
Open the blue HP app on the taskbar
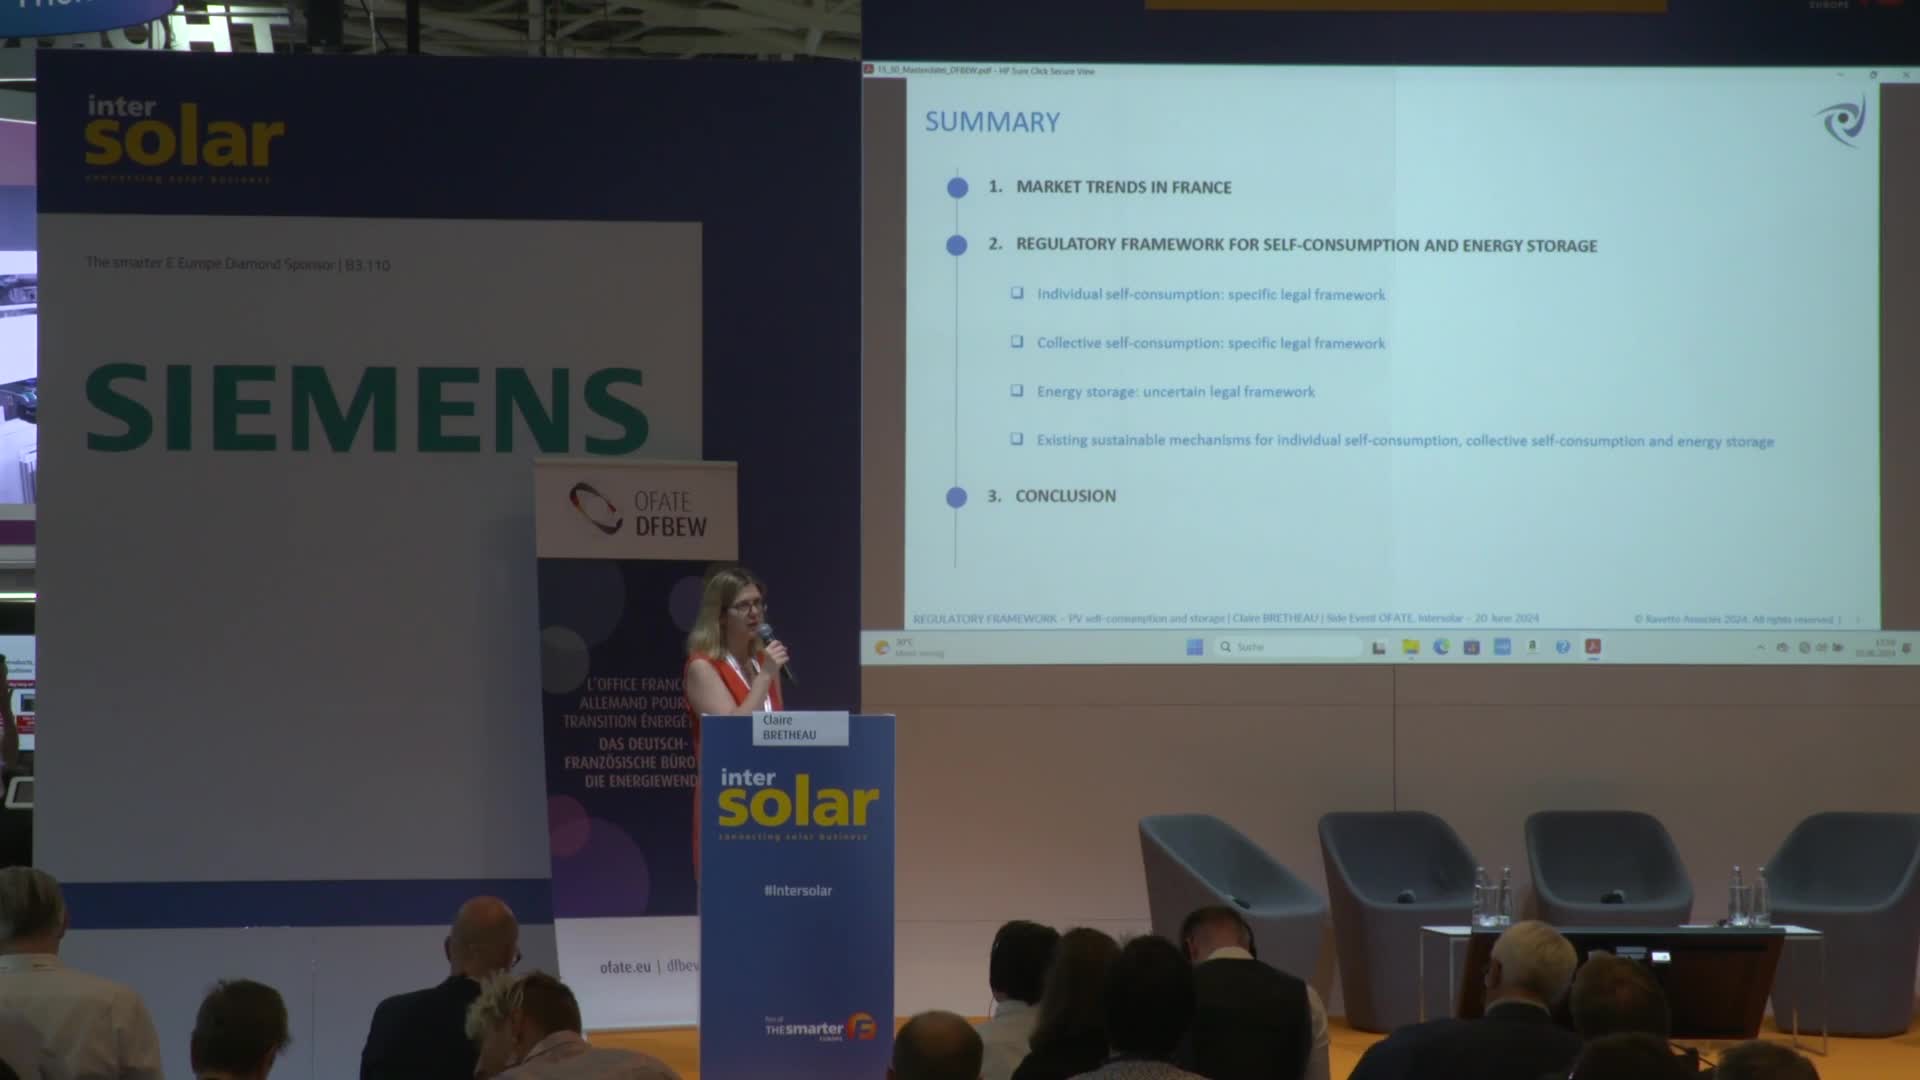[1502, 647]
